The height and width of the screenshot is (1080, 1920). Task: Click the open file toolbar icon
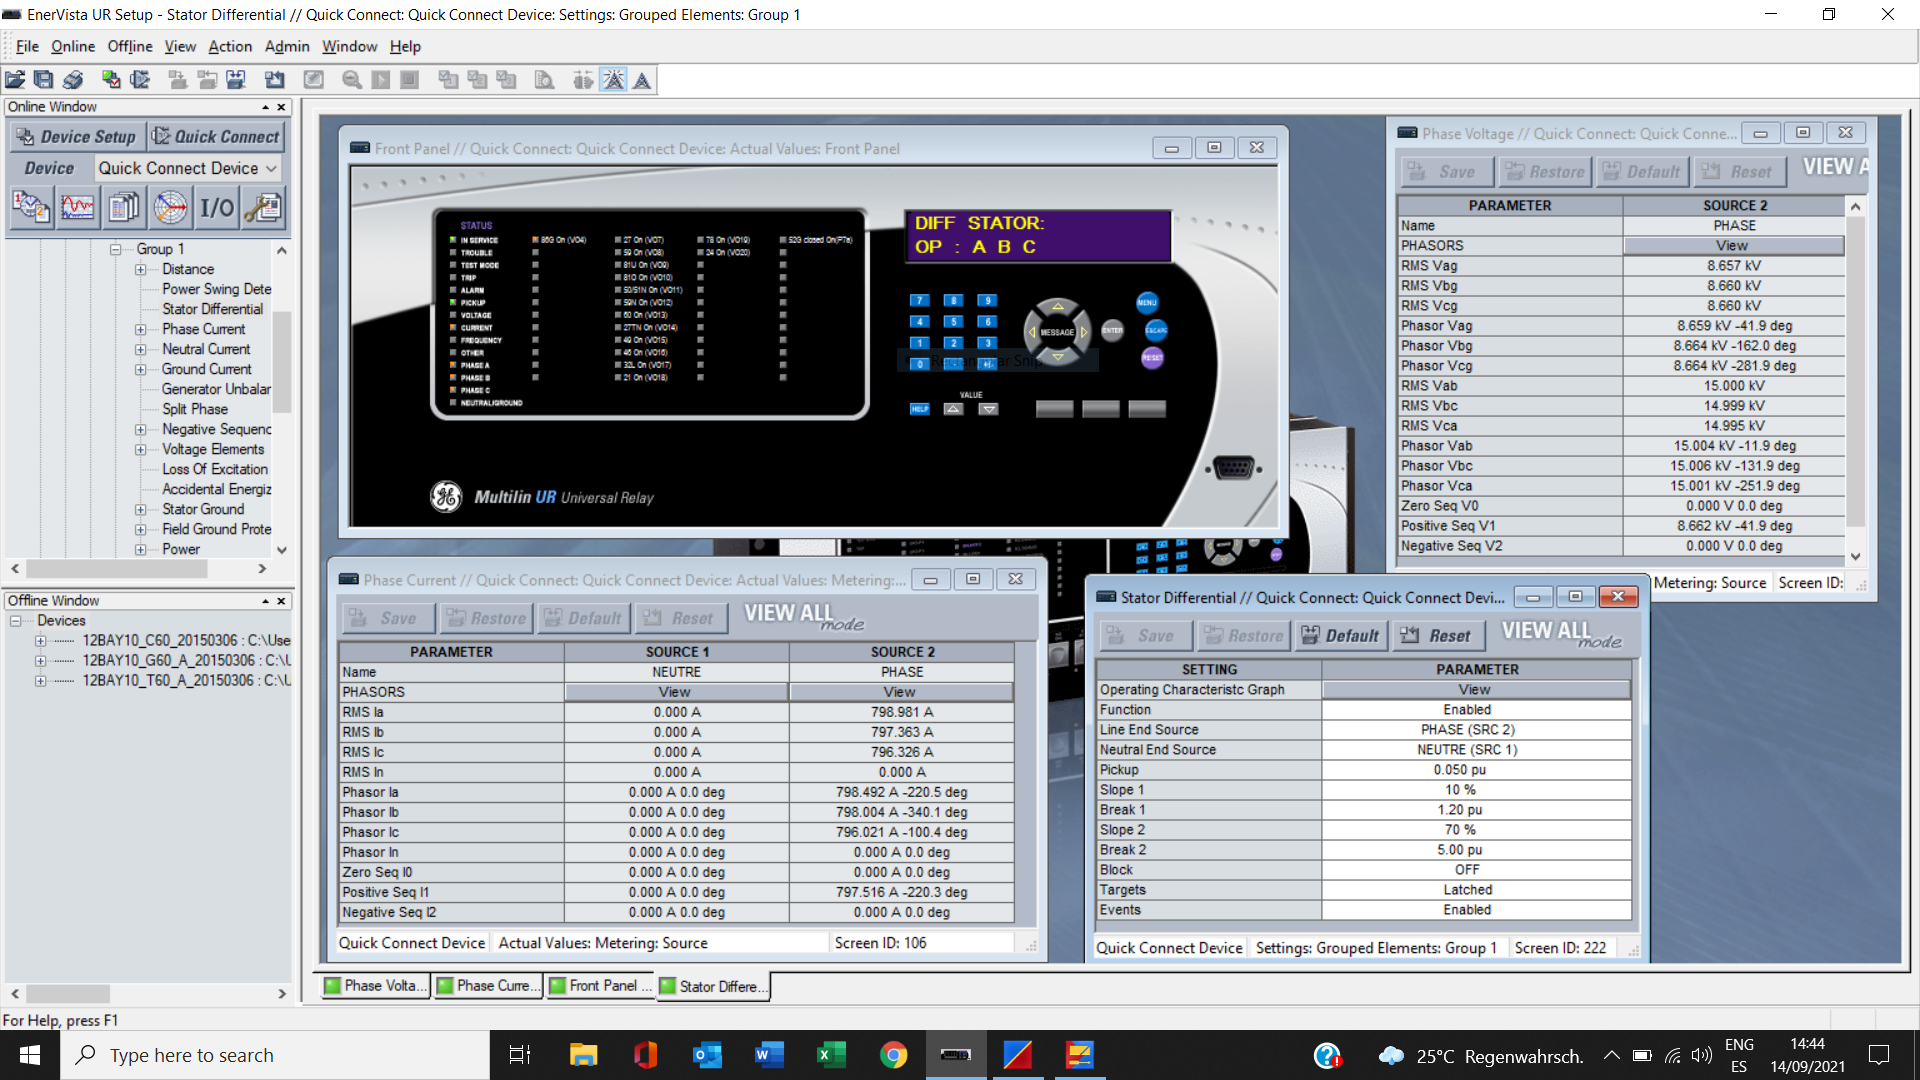pyautogui.click(x=15, y=80)
